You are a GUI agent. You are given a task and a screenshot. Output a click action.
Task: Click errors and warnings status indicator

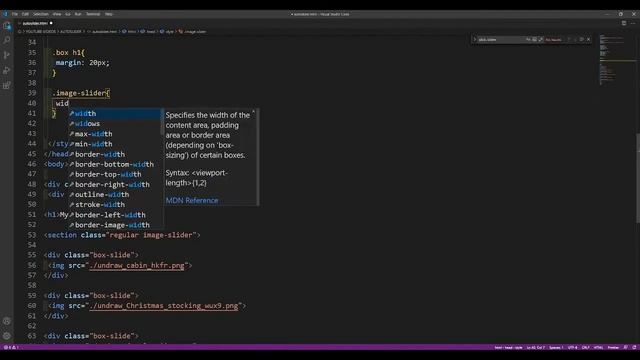tap(11, 347)
